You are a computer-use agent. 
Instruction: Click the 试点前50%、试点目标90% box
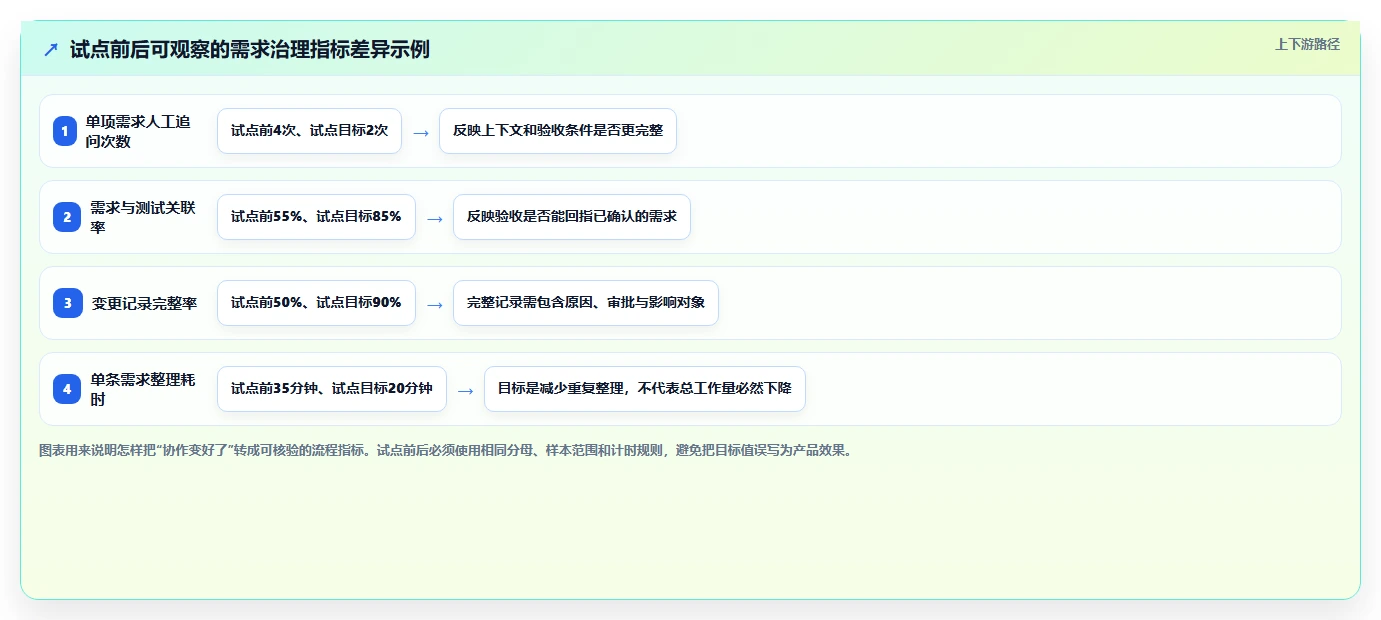click(316, 303)
